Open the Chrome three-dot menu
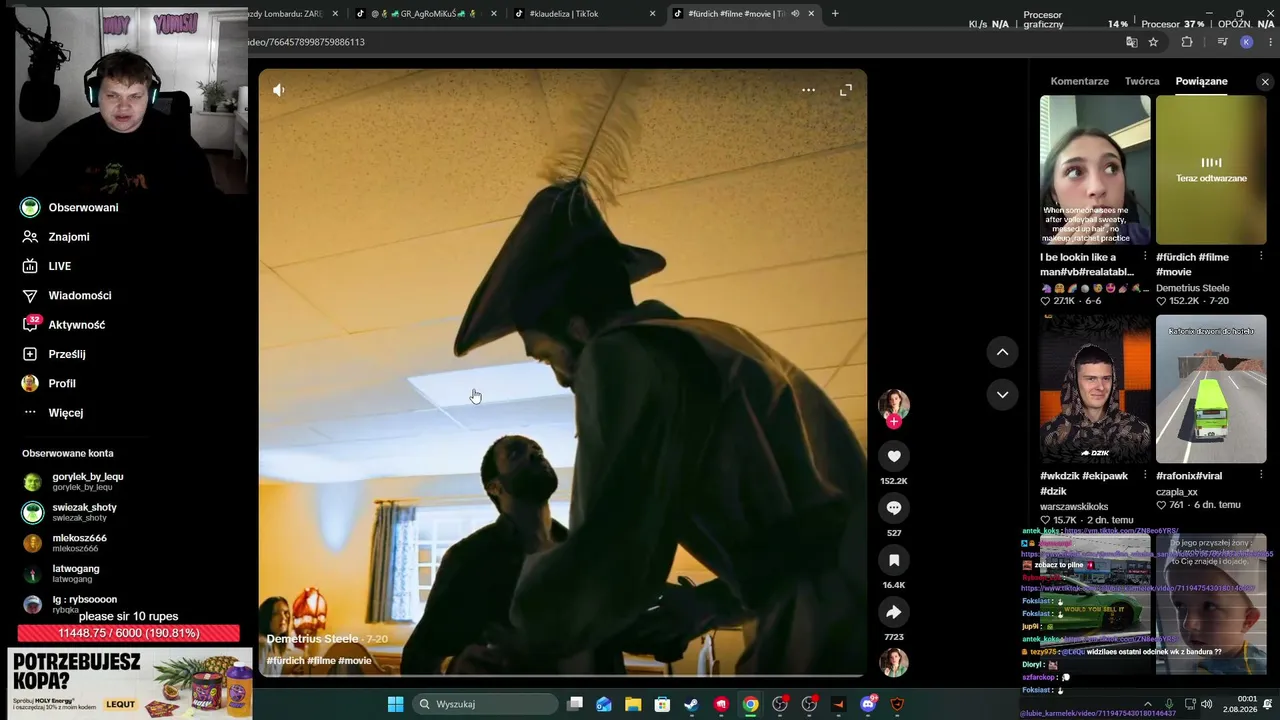The image size is (1280, 720). (x=1268, y=42)
